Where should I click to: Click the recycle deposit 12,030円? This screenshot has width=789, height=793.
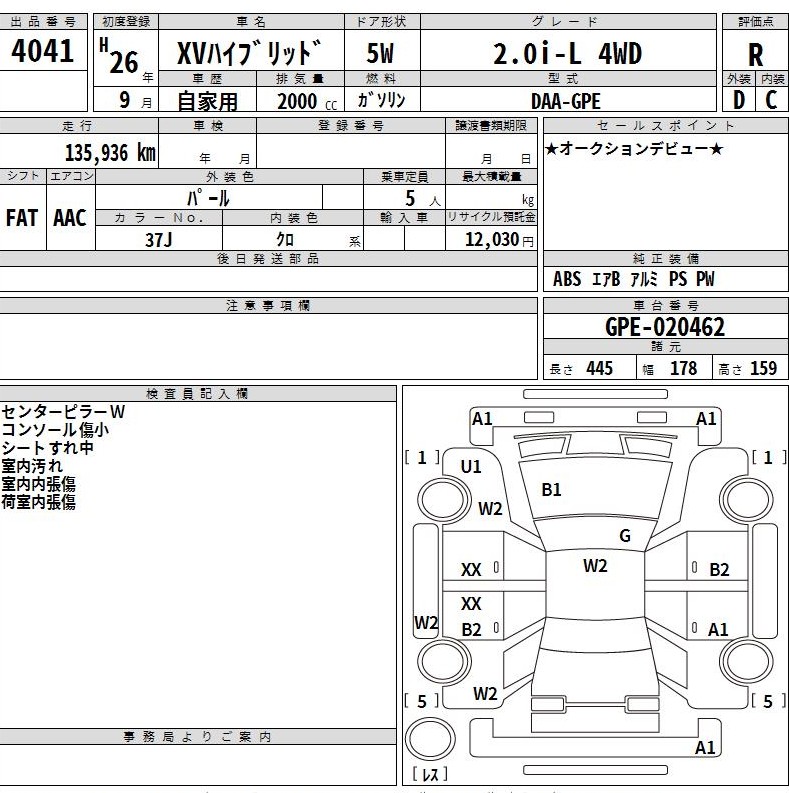[499, 239]
